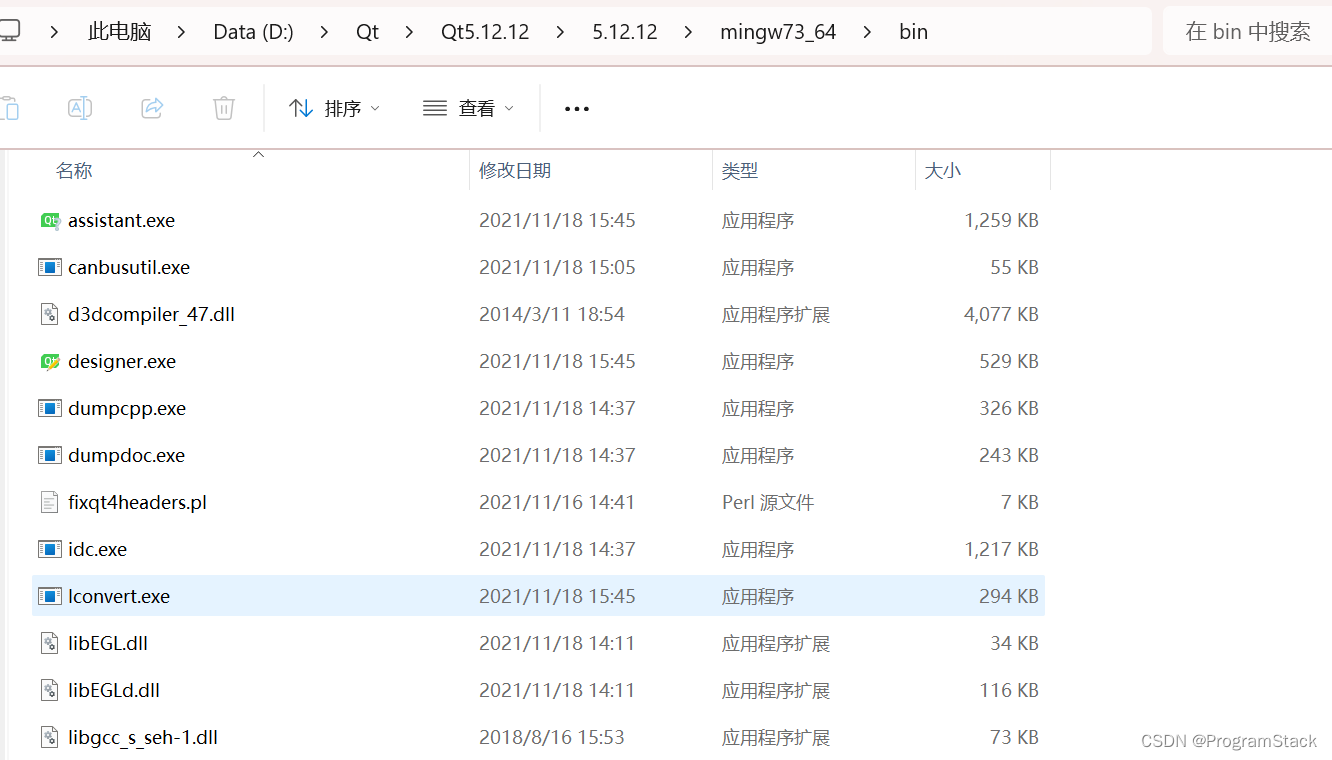The width and height of the screenshot is (1332, 760).
Task: Click the assistant.exe Qt icon
Action: coord(50,221)
